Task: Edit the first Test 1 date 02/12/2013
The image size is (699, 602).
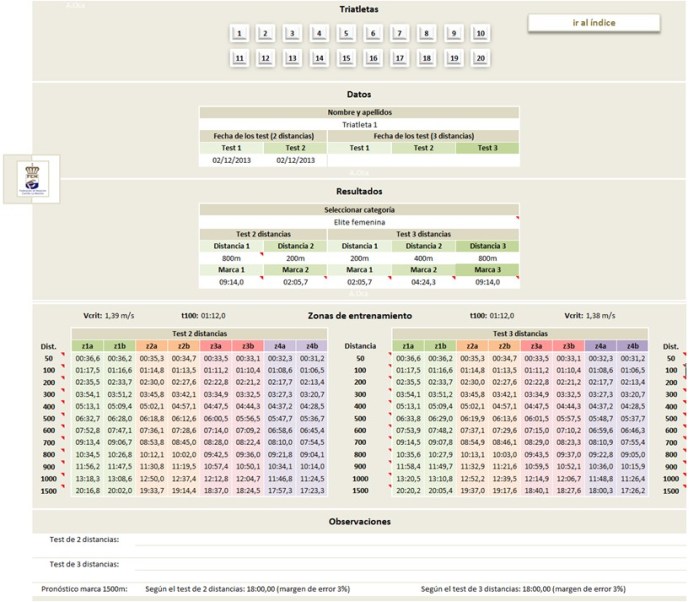Action: point(230,159)
